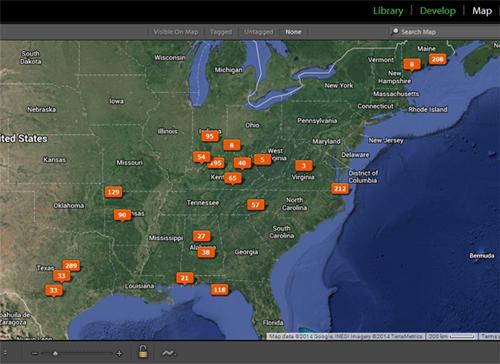Toggle the lock markers padlock icon

[143, 352]
